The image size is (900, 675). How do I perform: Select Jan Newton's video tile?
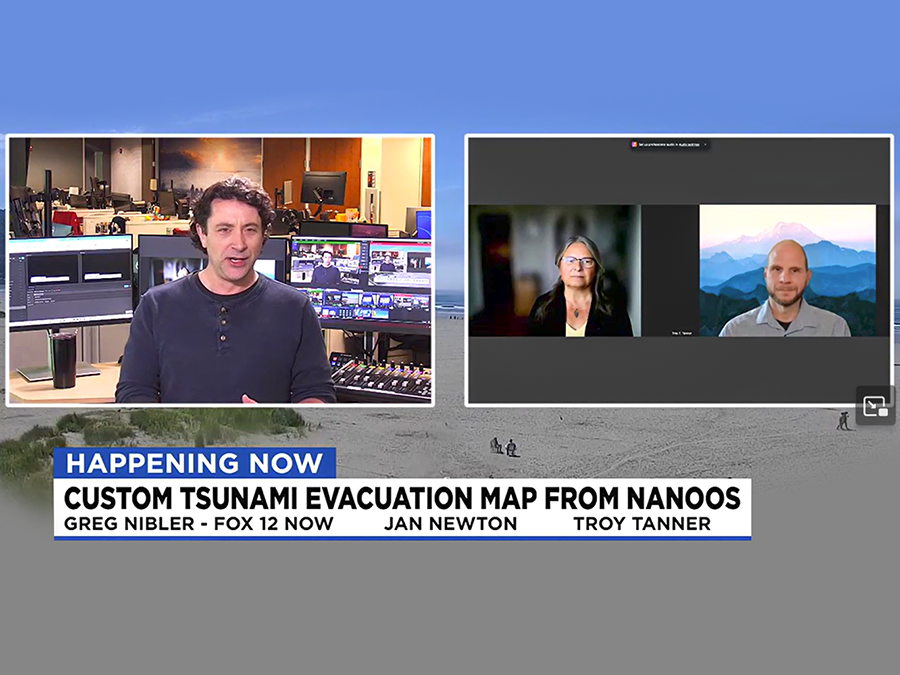(554, 271)
